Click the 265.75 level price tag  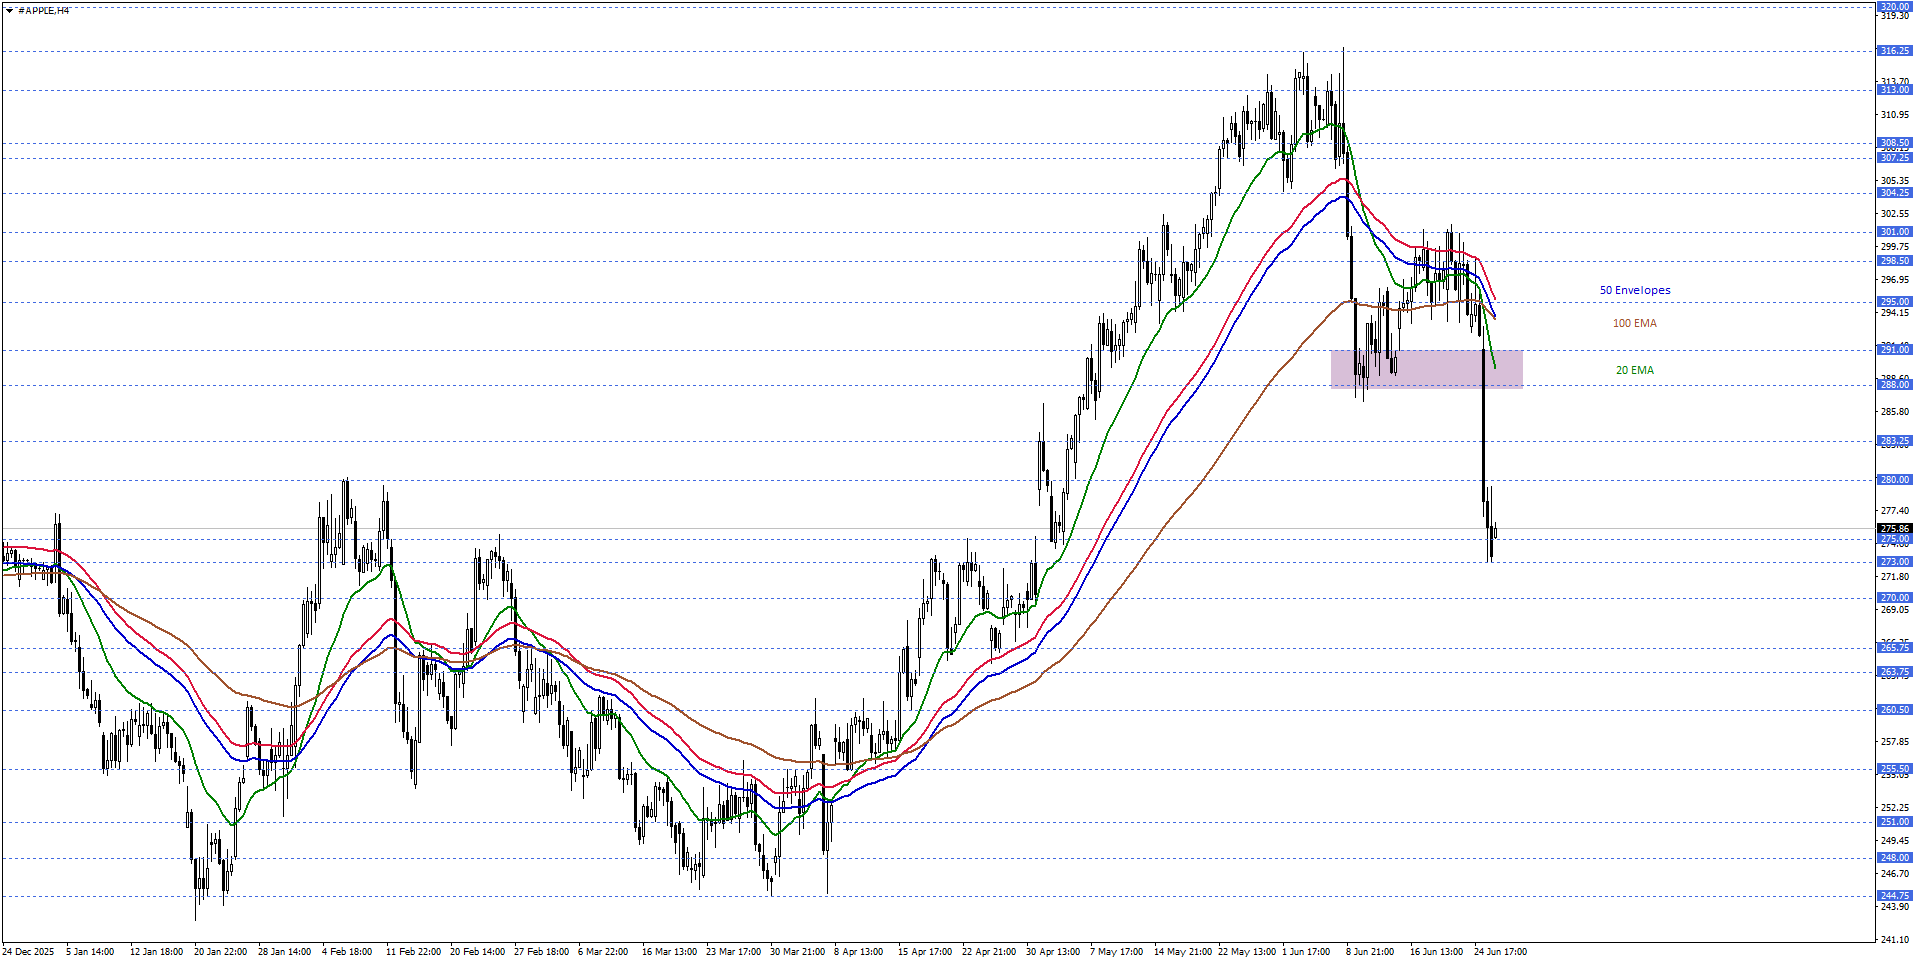[x=1895, y=648]
